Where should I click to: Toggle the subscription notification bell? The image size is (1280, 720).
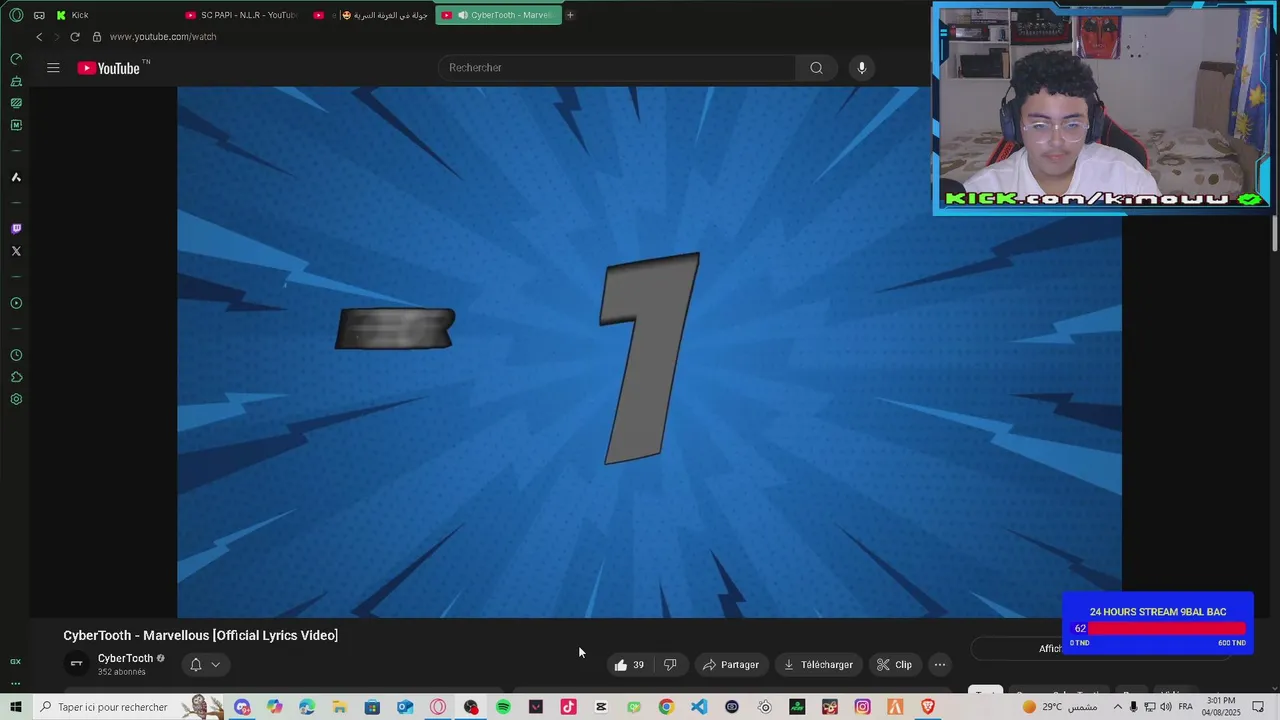195,664
